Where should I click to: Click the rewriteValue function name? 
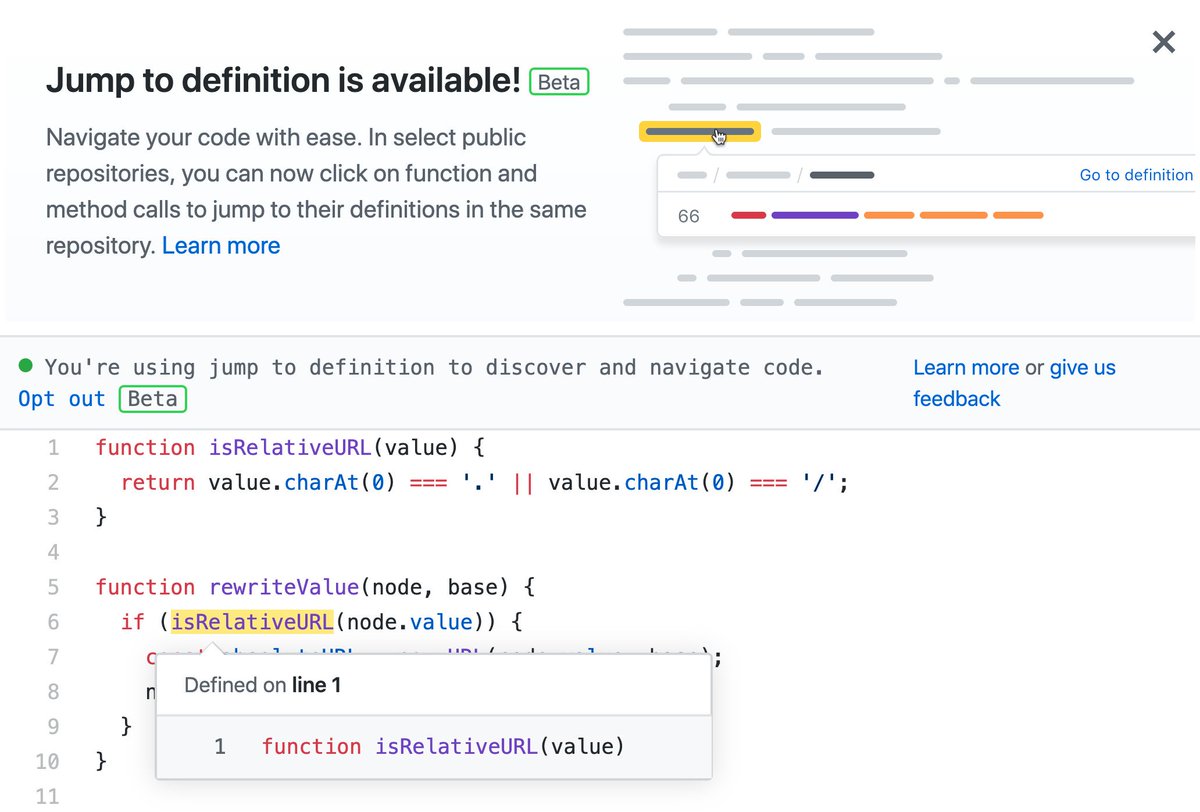283,587
